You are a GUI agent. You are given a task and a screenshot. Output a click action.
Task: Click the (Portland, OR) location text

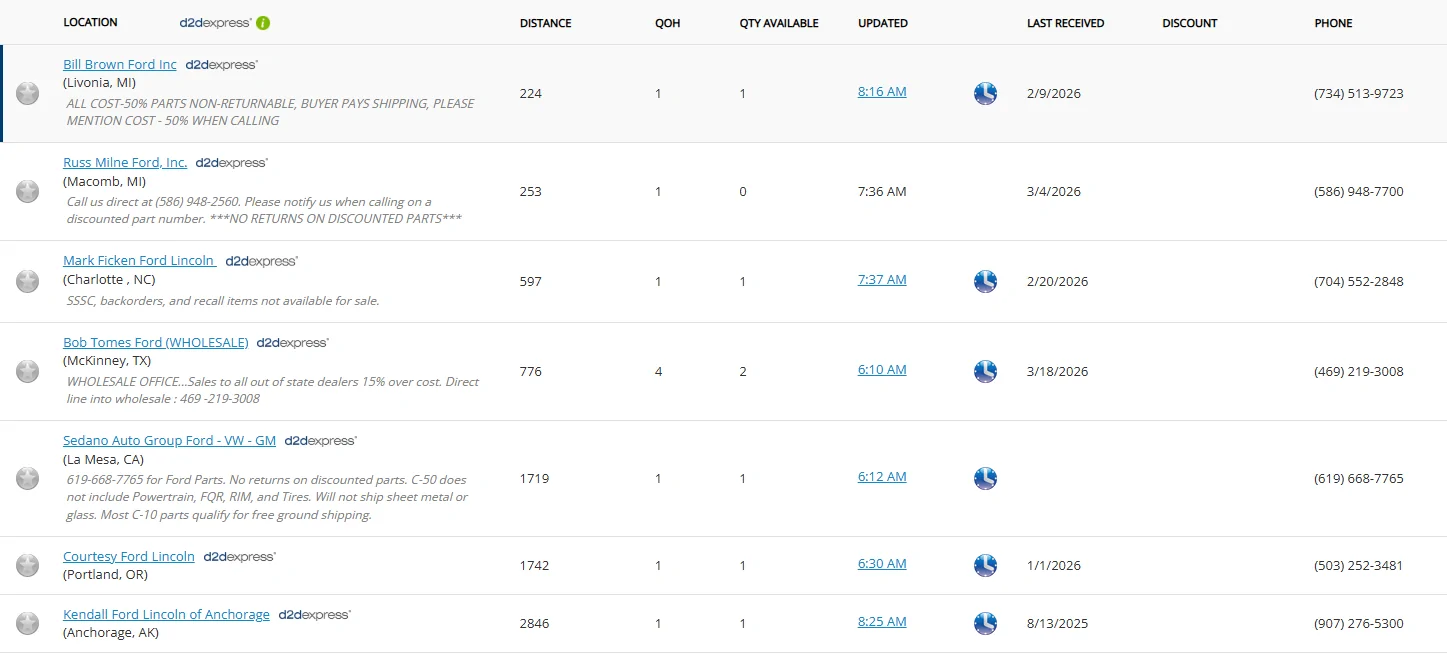tap(103, 575)
